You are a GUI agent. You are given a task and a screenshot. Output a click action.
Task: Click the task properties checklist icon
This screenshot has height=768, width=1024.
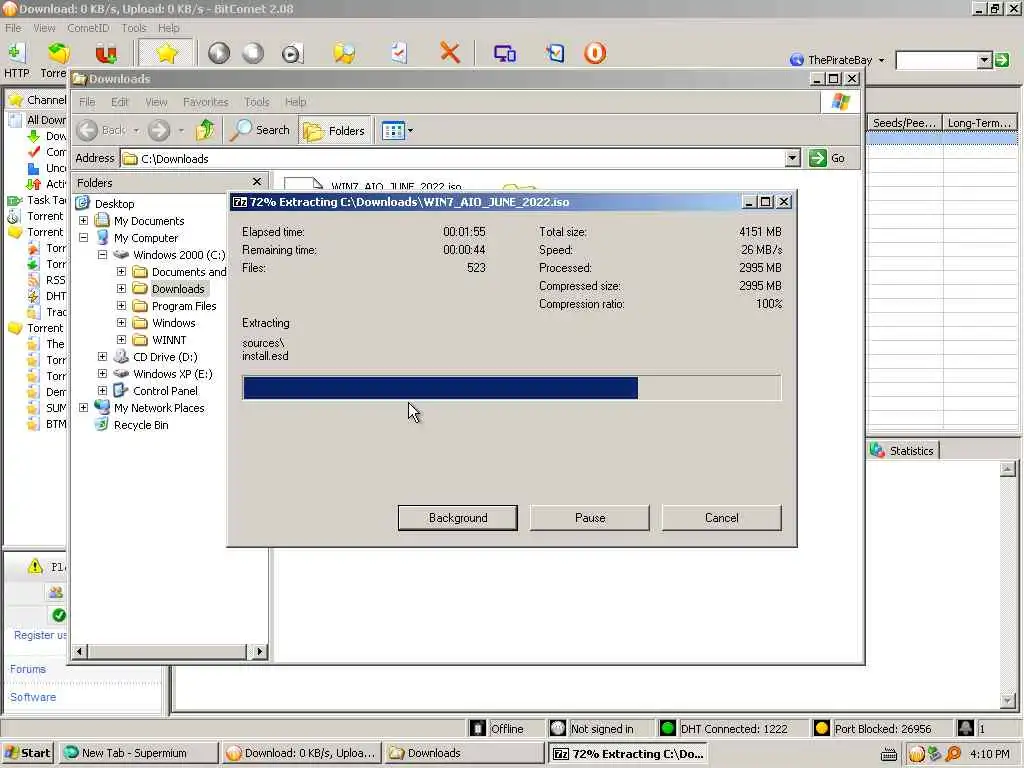tap(398, 53)
